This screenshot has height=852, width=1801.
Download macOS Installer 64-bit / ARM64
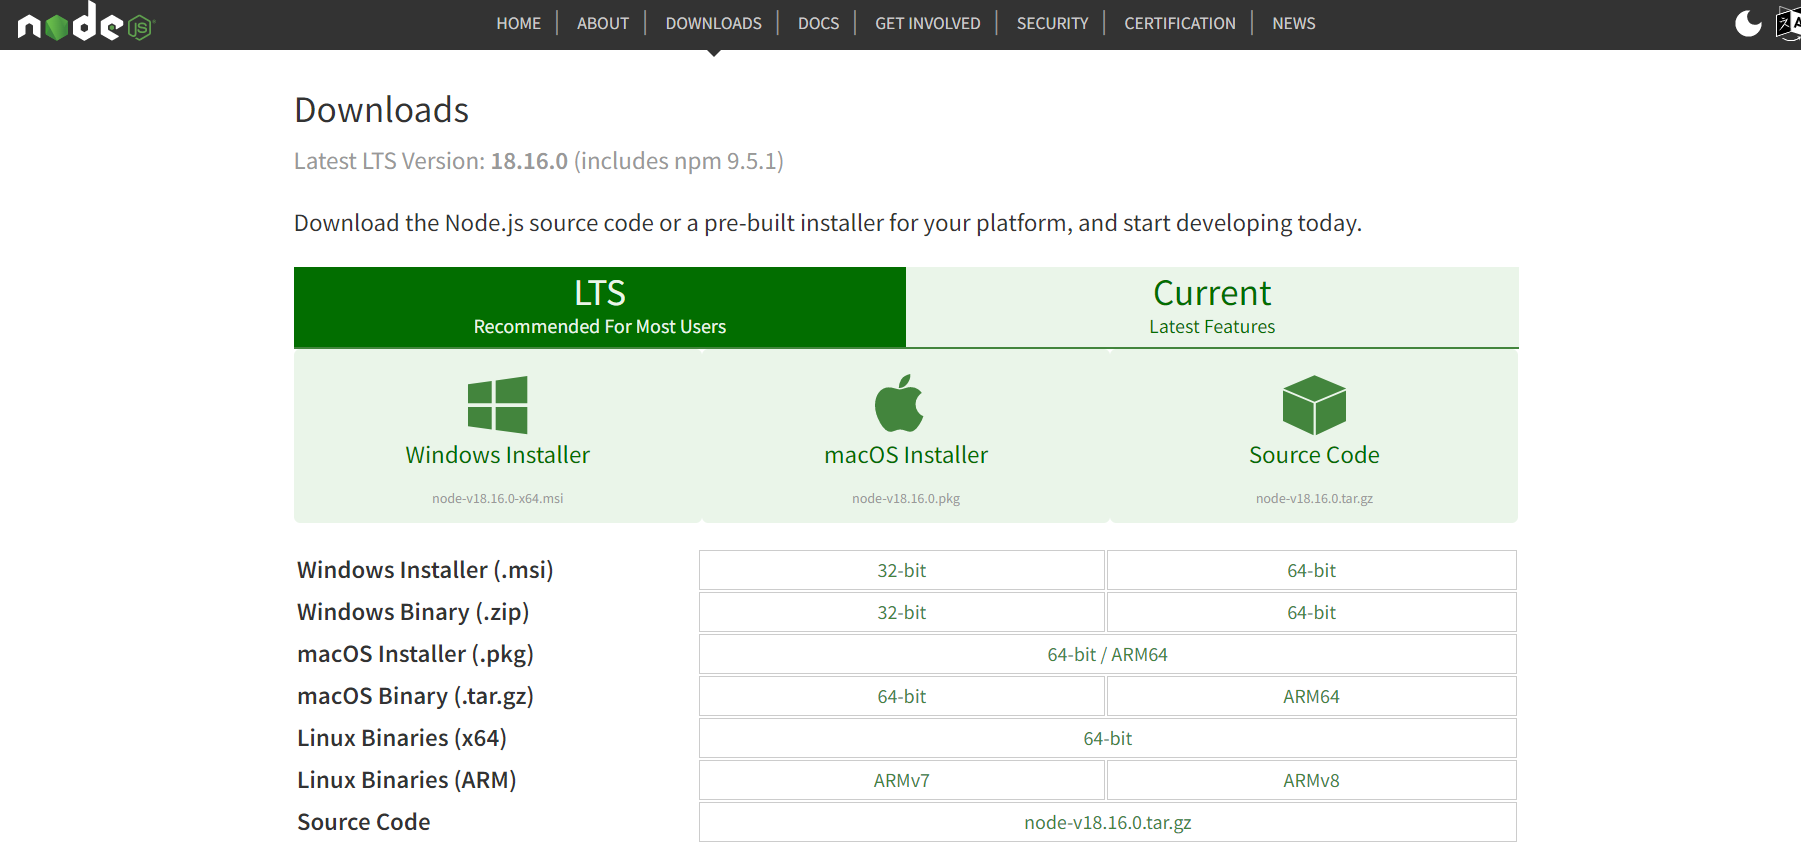(1108, 654)
